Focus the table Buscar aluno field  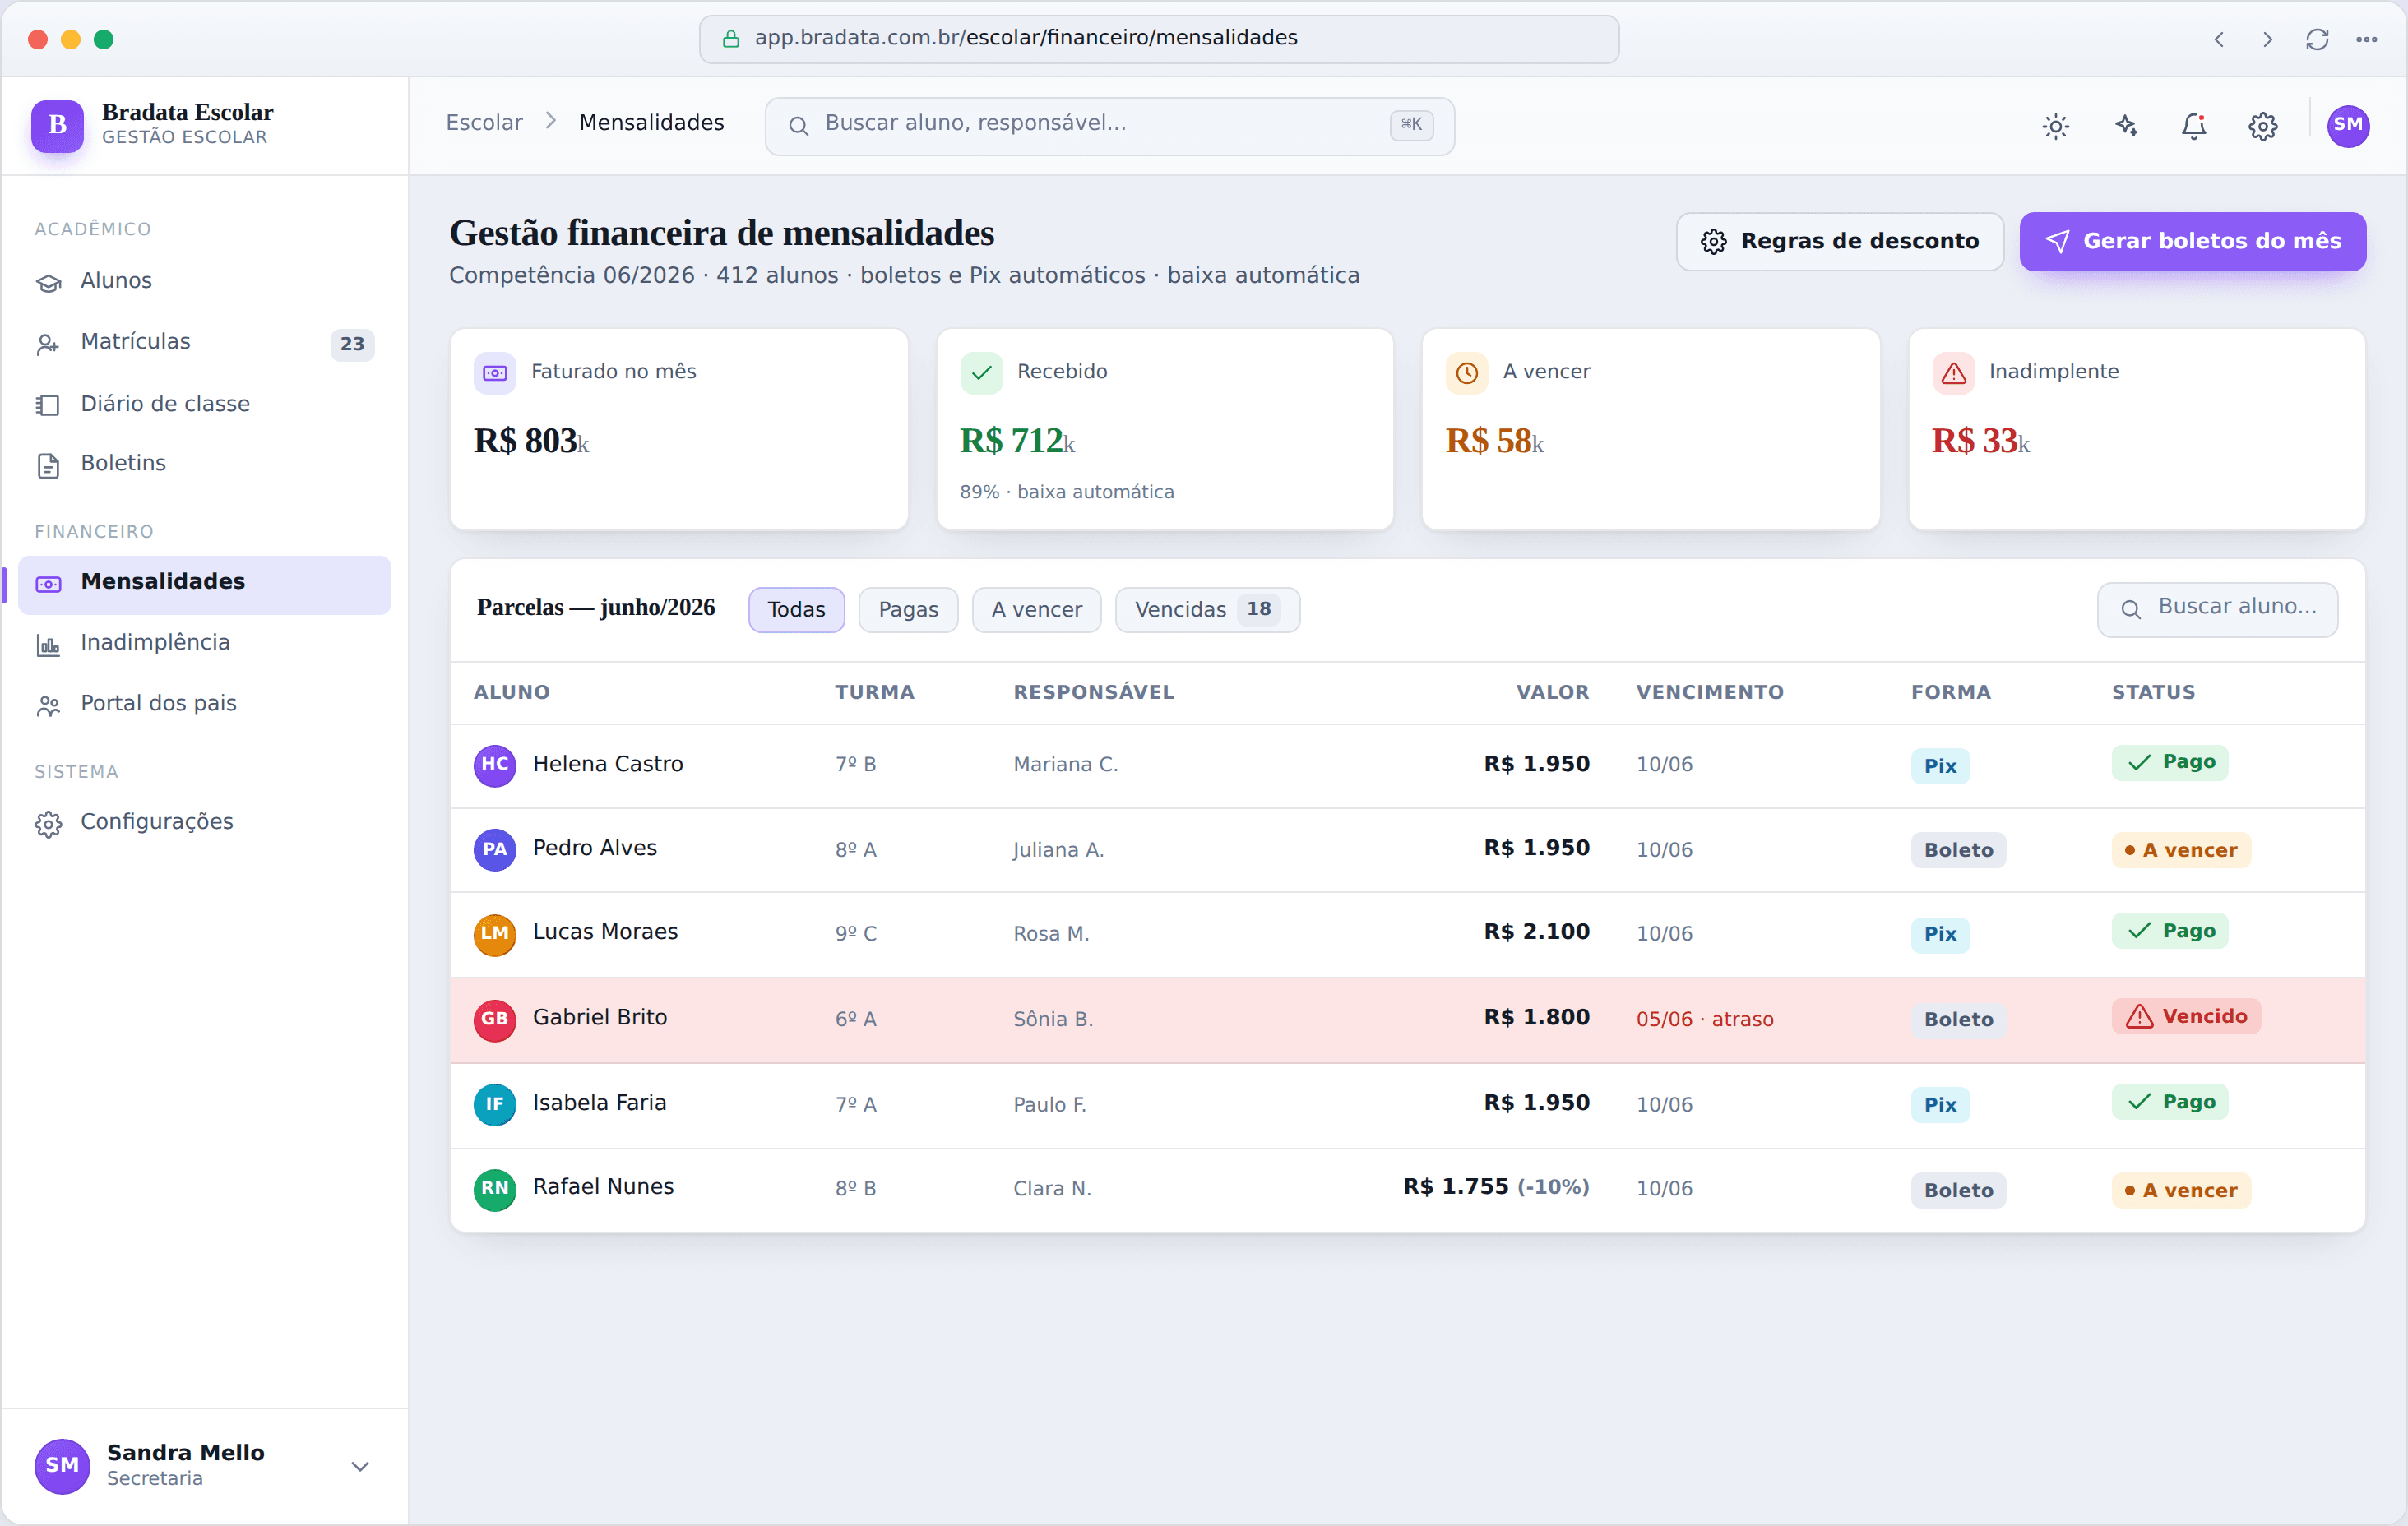coord(2216,609)
